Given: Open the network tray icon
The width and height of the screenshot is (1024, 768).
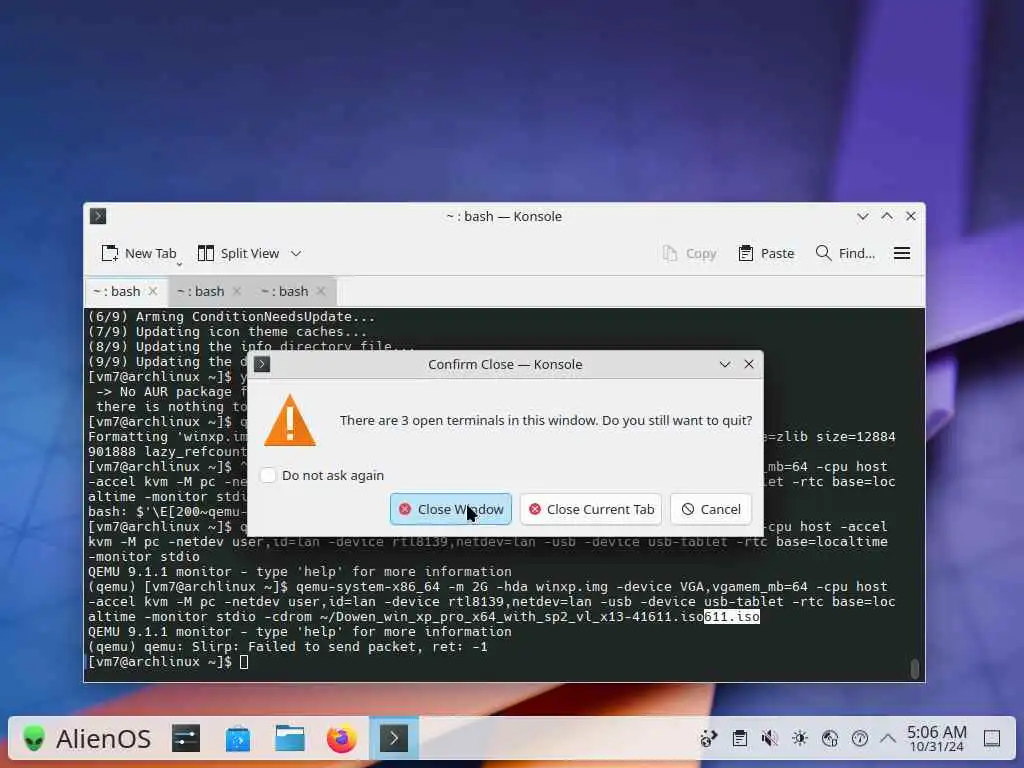Looking at the screenshot, I should [829, 739].
